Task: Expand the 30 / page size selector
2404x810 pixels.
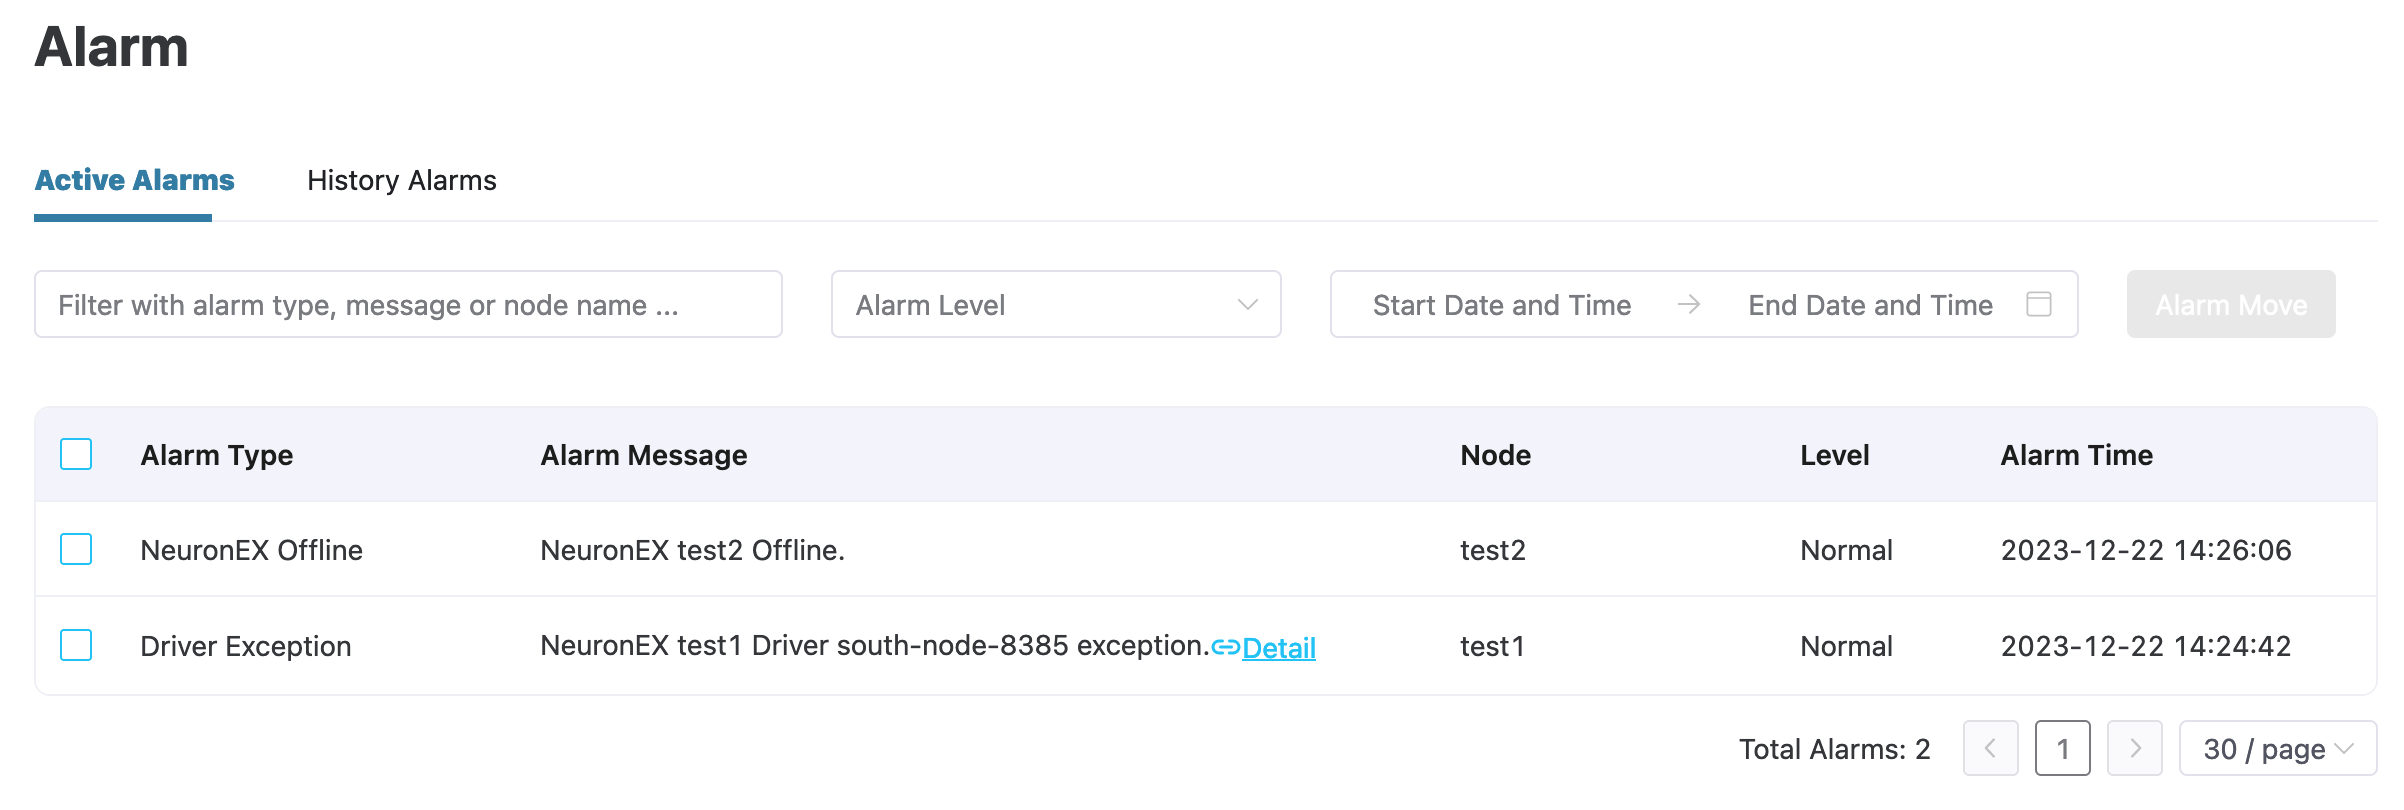Action: click(2277, 748)
